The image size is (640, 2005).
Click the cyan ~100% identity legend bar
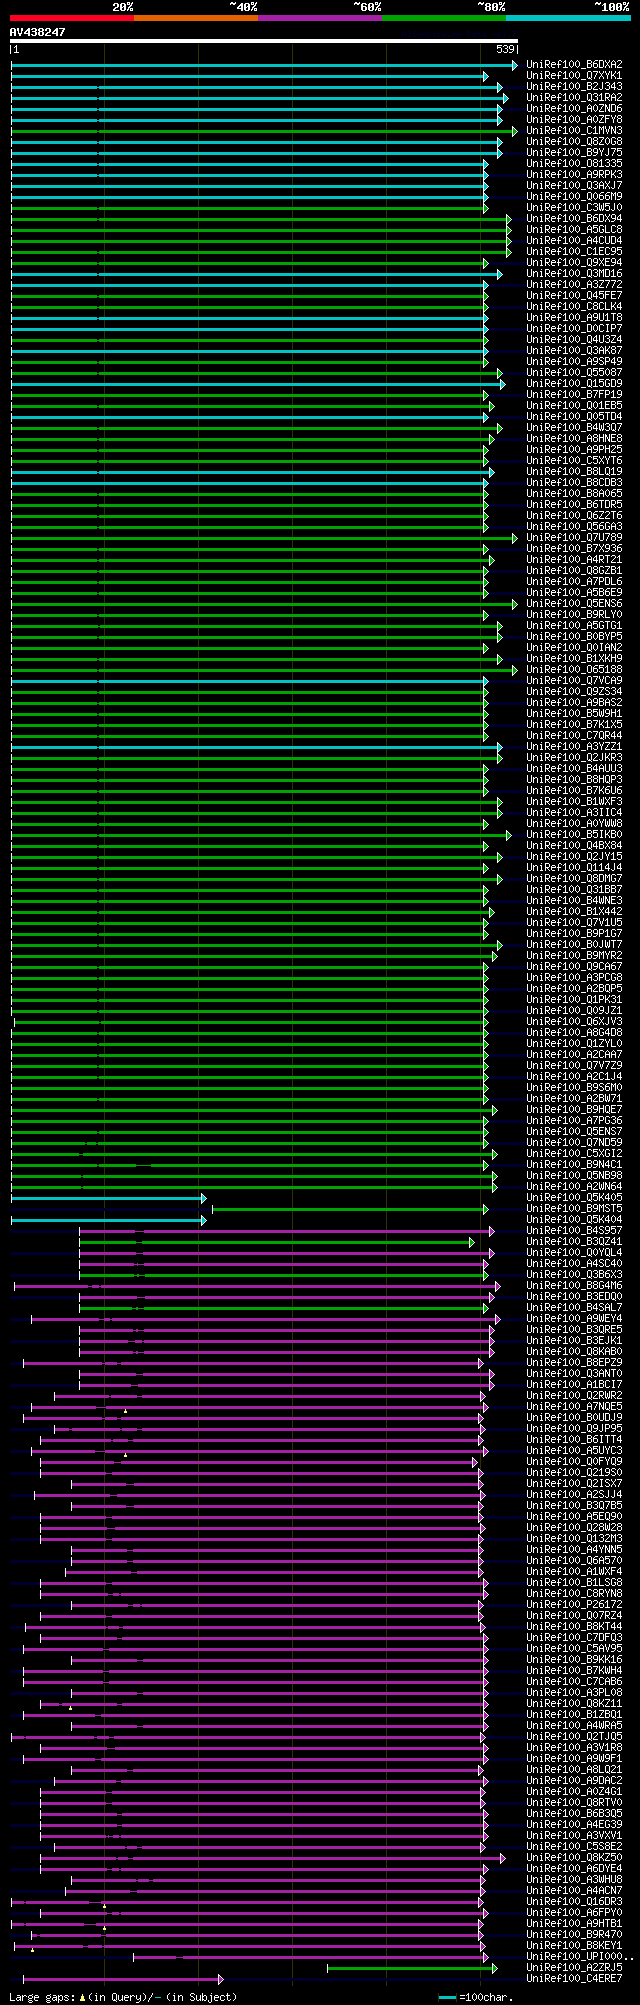(x=568, y=18)
